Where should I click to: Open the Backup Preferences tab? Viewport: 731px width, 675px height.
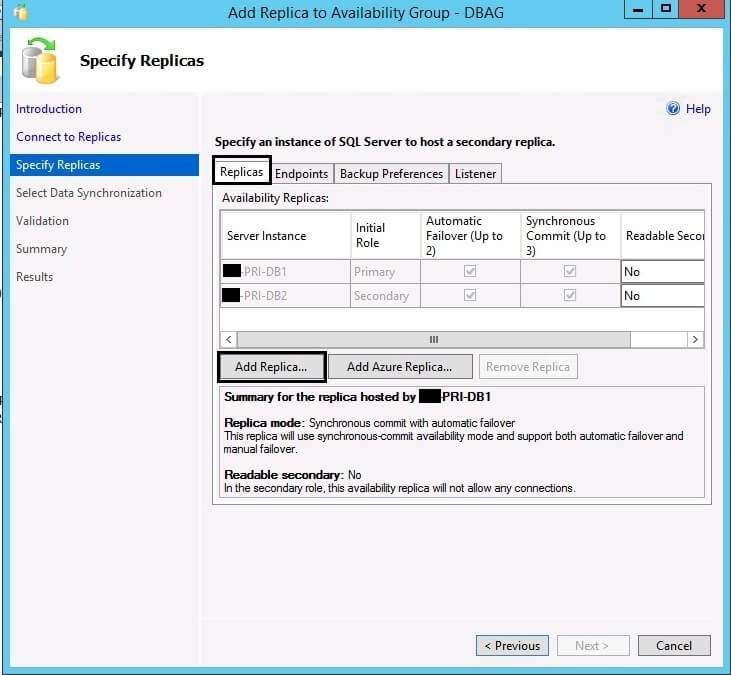(x=391, y=174)
